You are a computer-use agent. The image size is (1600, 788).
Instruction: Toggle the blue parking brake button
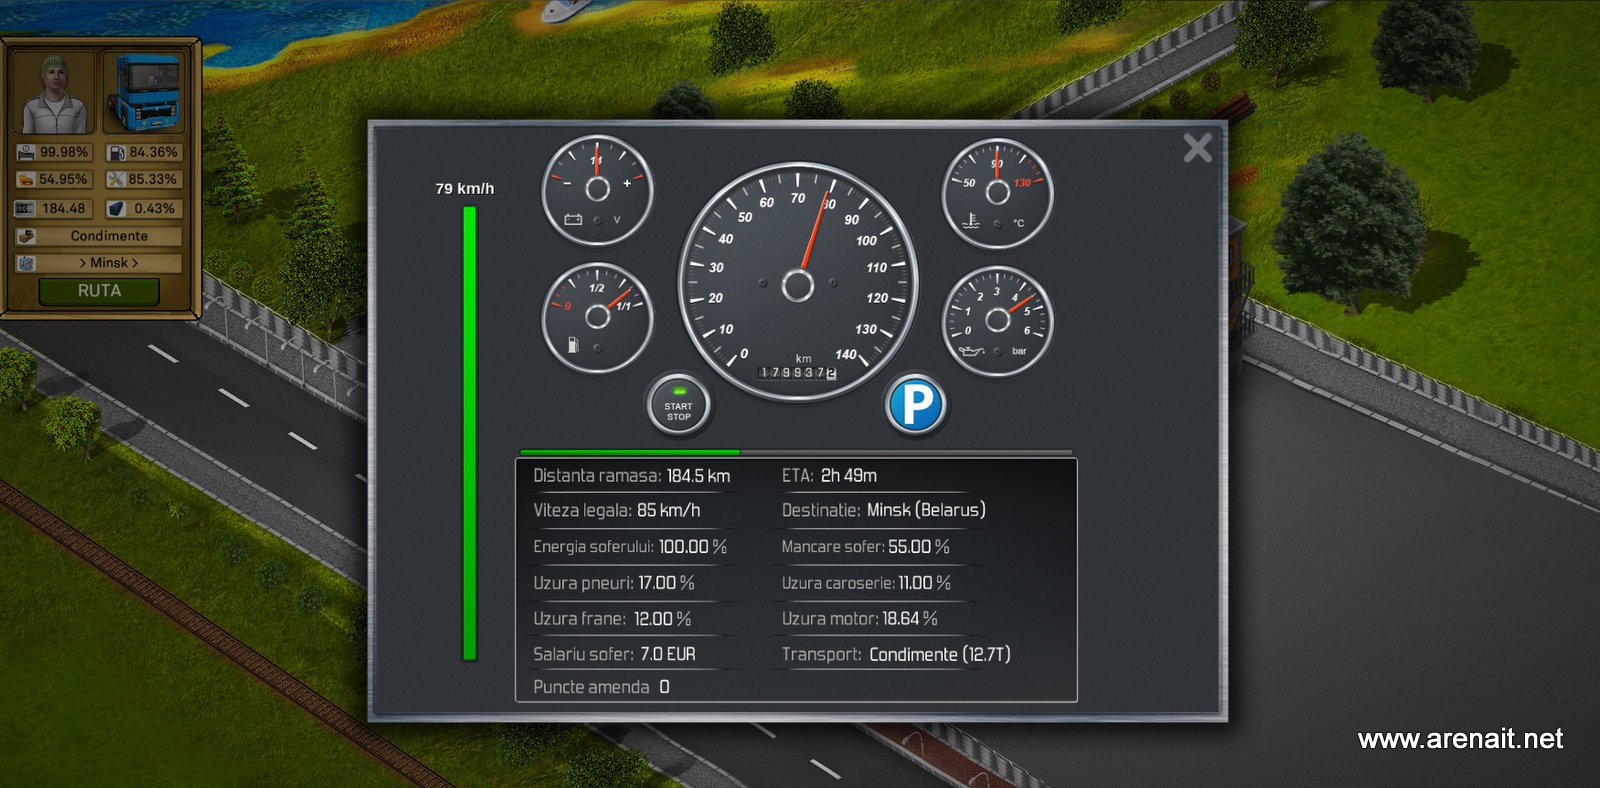[x=915, y=405]
